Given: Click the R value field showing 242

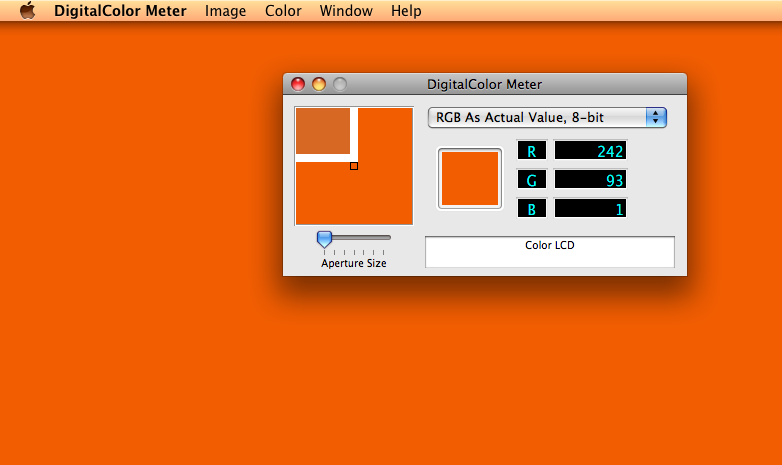Looking at the screenshot, I should tap(590, 151).
